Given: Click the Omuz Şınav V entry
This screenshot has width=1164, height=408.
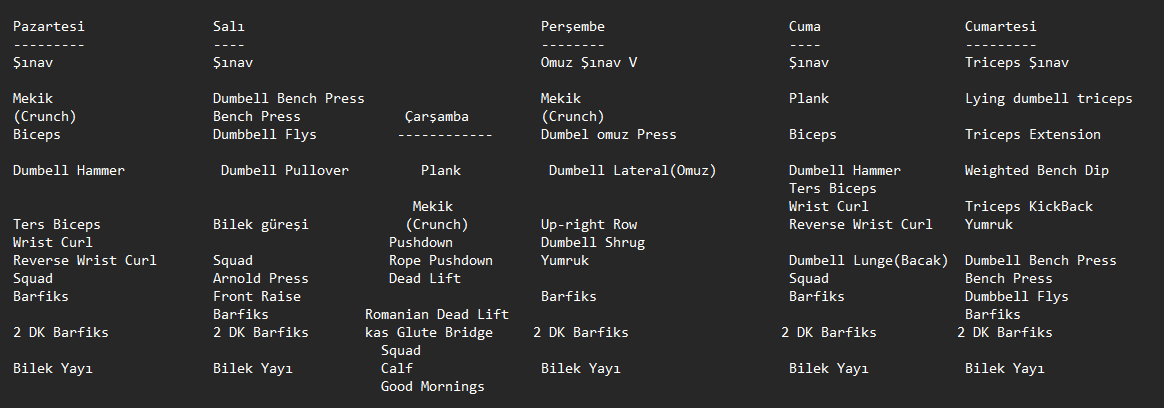Looking at the screenshot, I should pyautogui.click(x=589, y=63).
